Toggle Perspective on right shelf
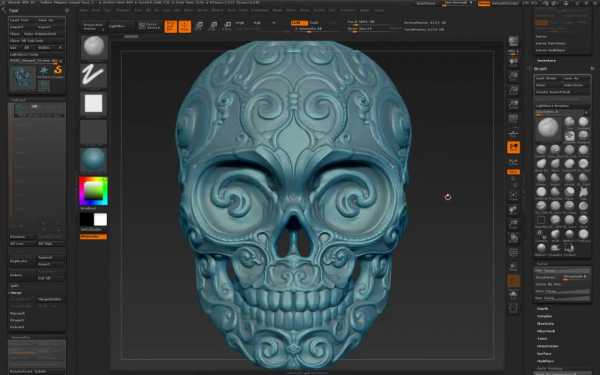 (513, 118)
